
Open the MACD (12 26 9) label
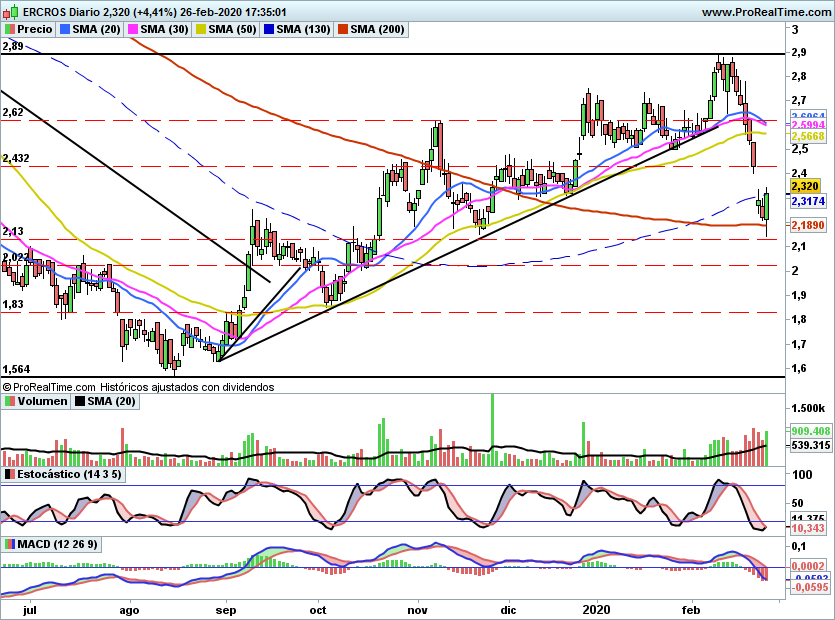(x=51, y=544)
